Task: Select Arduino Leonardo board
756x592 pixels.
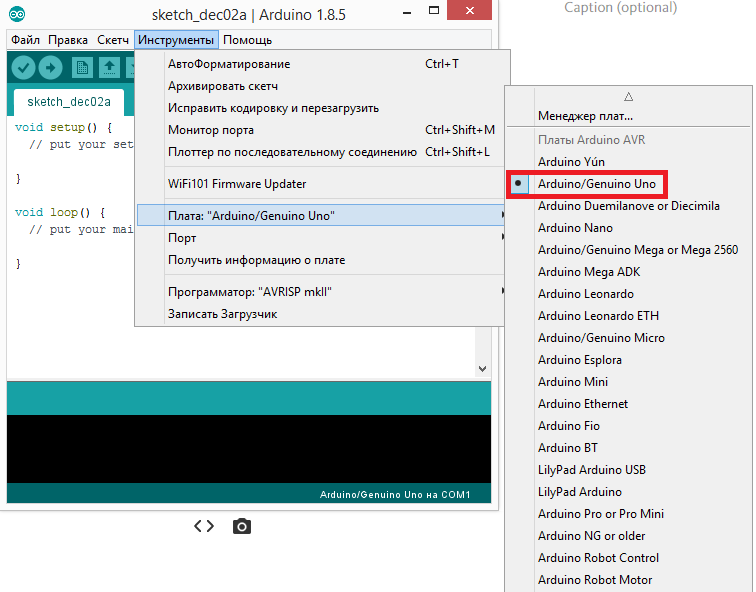Action: [x=629, y=294]
